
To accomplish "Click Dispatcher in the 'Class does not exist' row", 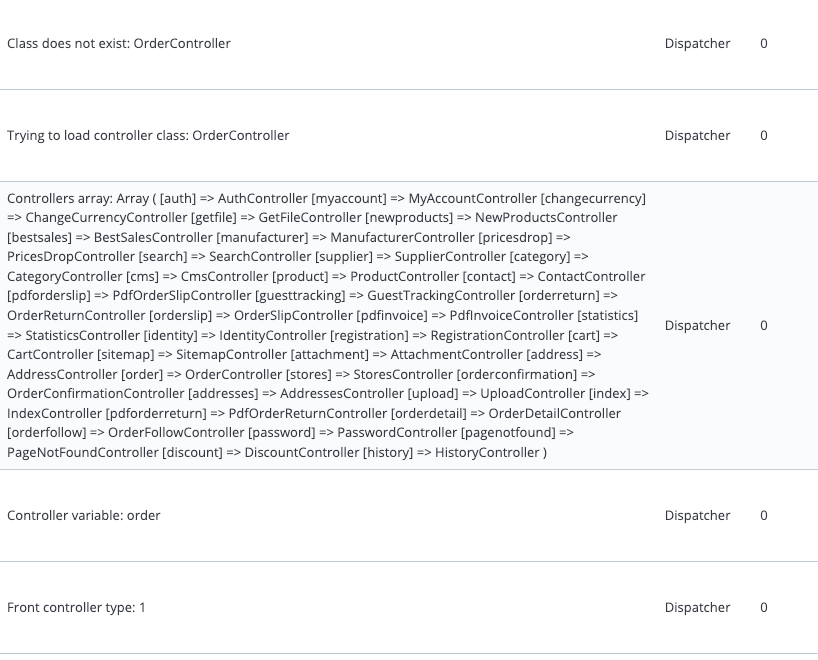I will point(697,44).
